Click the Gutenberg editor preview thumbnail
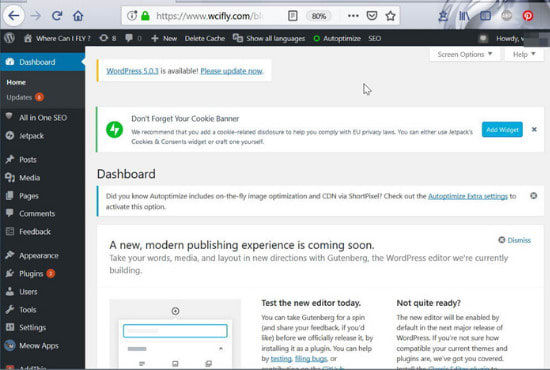Viewport: 550px width, 370px height. click(175, 334)
